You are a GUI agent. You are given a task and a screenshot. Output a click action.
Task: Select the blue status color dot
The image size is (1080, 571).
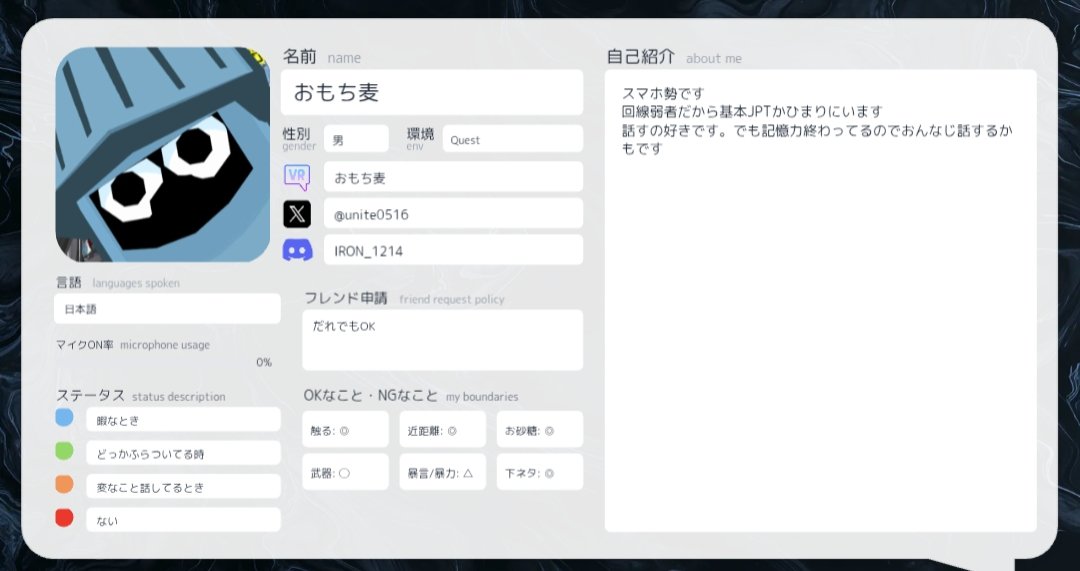[64, 417]
